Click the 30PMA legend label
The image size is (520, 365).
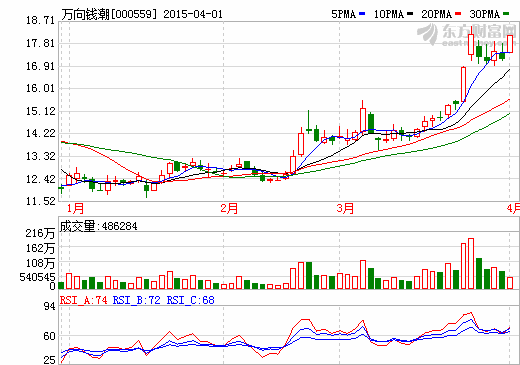(x=485, y=14)
